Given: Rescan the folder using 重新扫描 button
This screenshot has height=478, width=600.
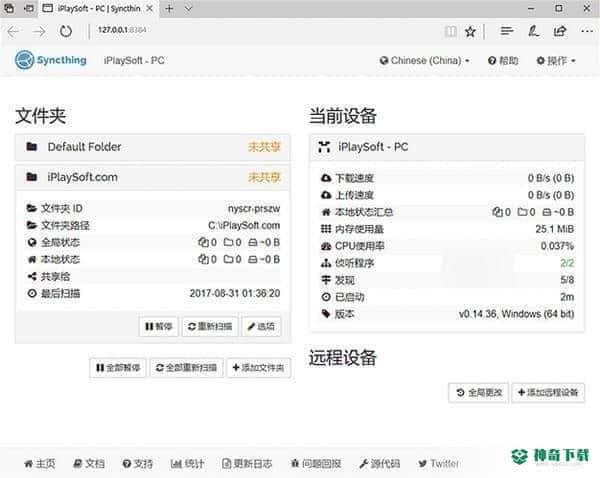Looking at the screenshot, I should 210,326.
